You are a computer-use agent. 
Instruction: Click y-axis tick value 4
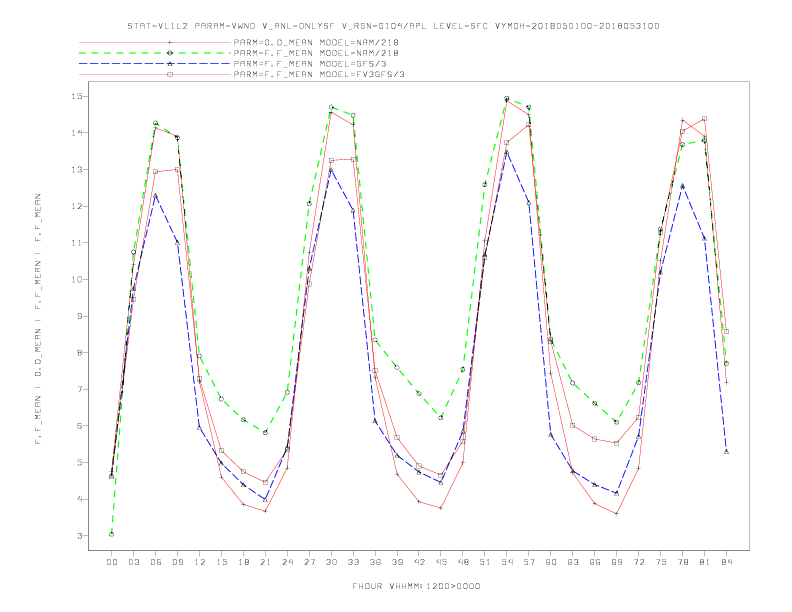(x=79, y=499)
